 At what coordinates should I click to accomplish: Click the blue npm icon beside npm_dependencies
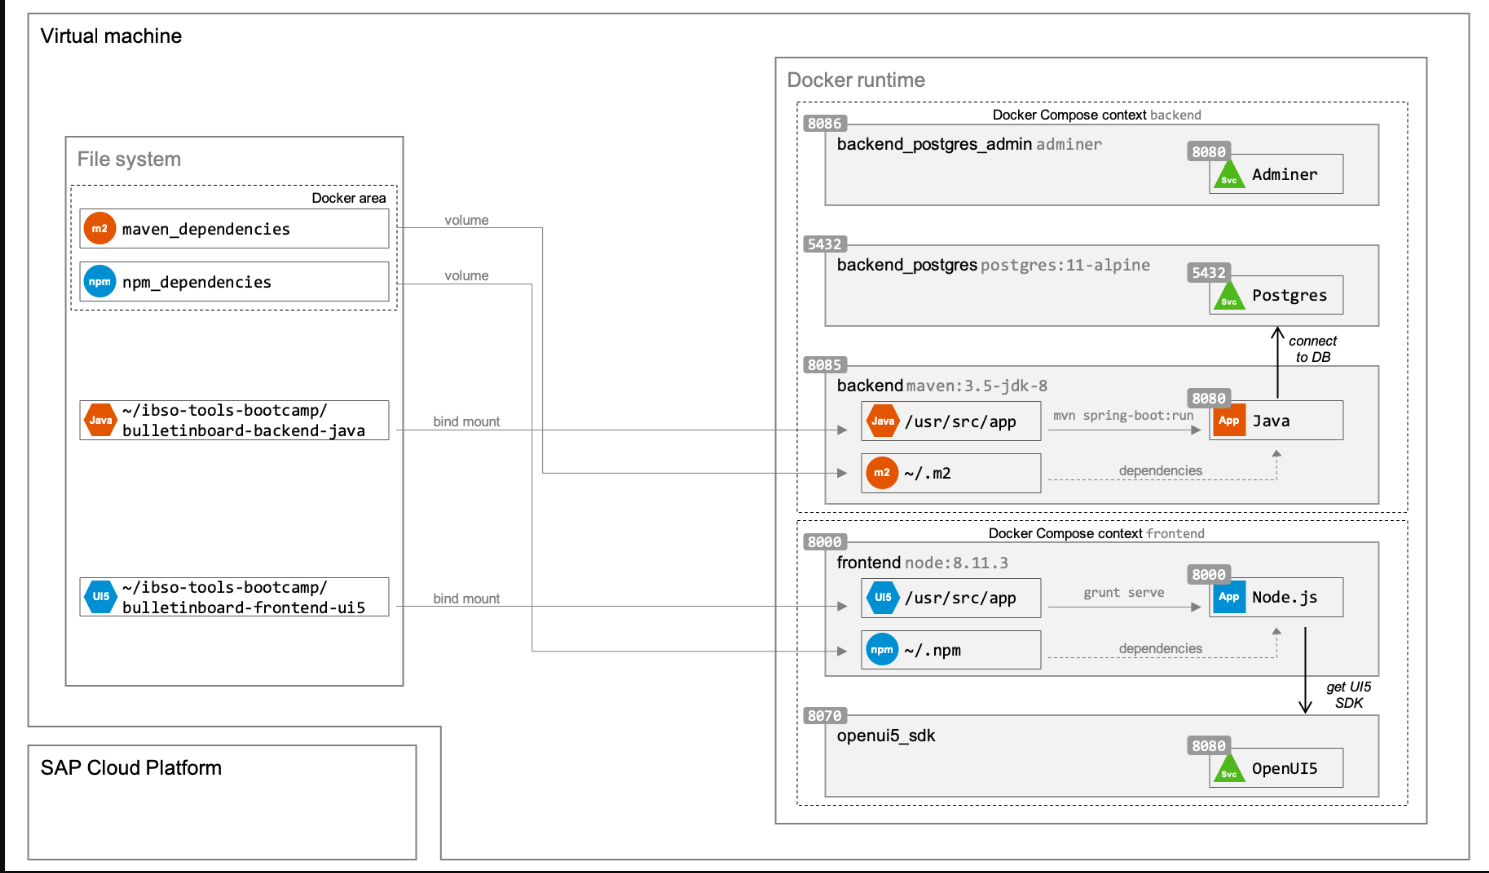tap(100, 282)
